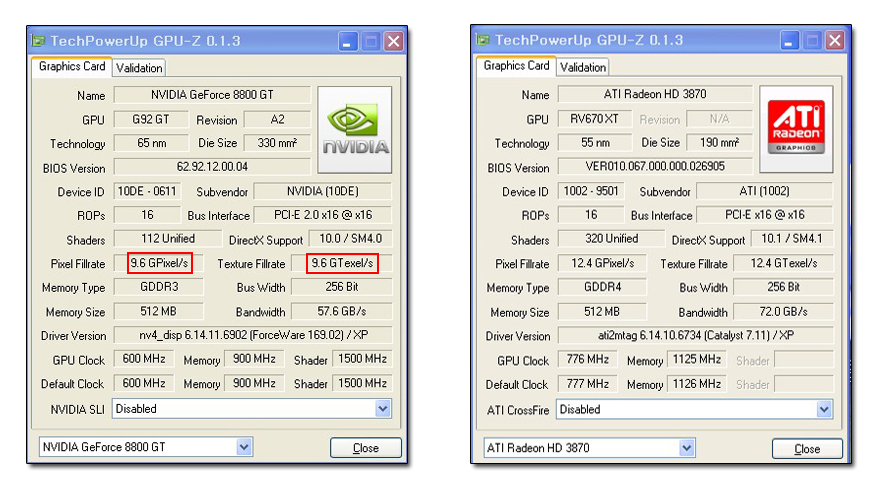
Task: Expand the ATI CrossFire dropdown
Action: (x=824, y=409)
